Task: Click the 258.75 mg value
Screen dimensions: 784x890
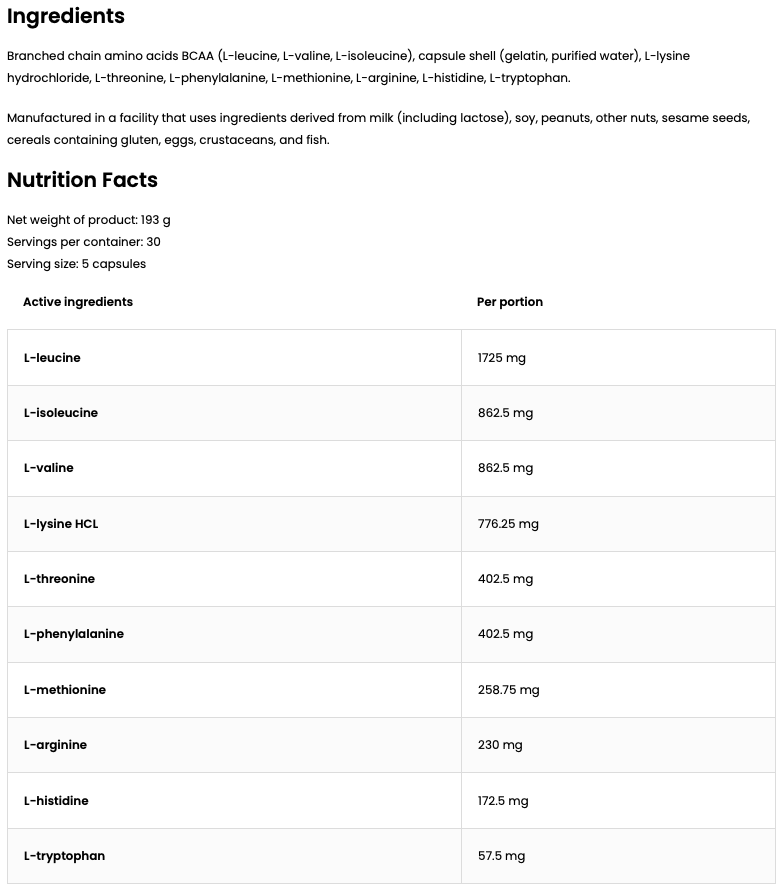Action: coord(508,690)
